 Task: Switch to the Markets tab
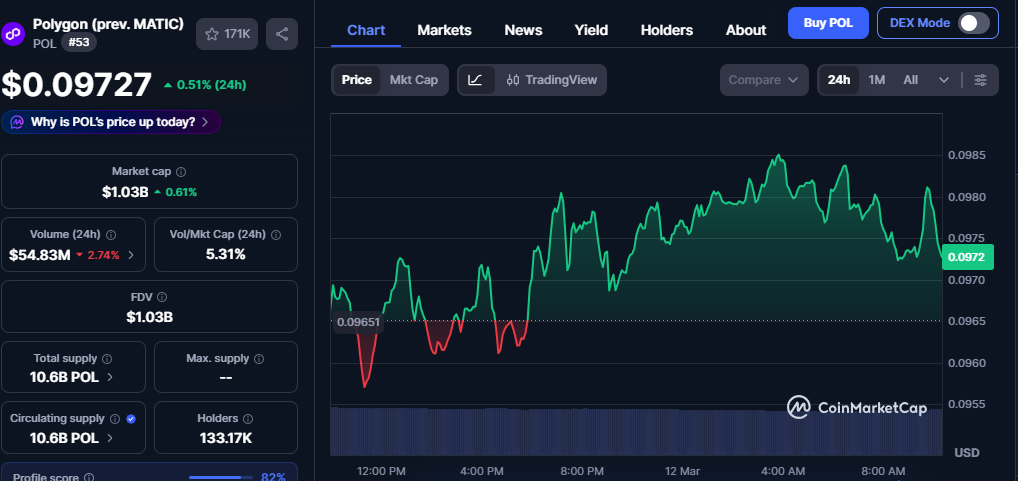(444, 30)
